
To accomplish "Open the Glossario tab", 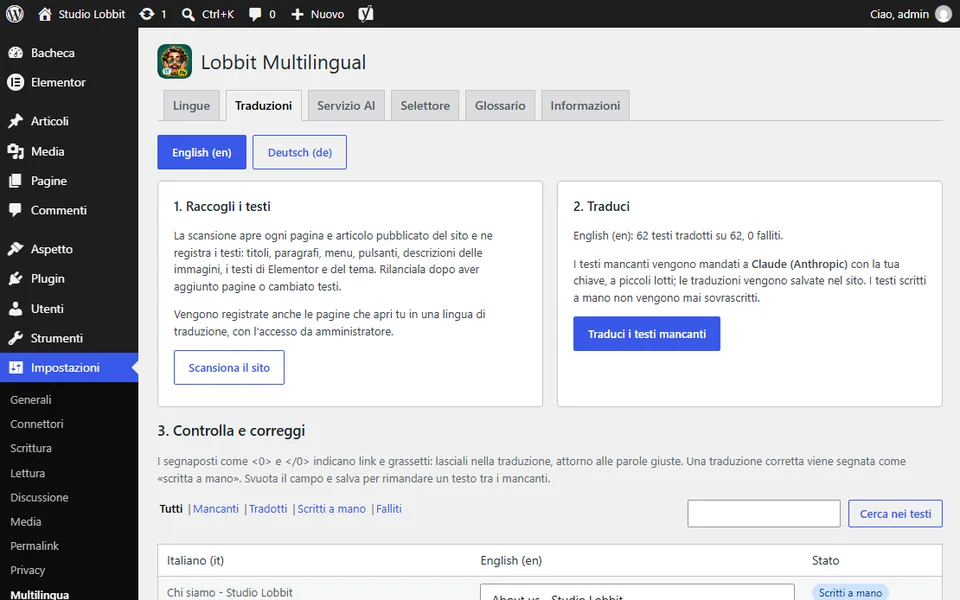I will click(500, 105).
